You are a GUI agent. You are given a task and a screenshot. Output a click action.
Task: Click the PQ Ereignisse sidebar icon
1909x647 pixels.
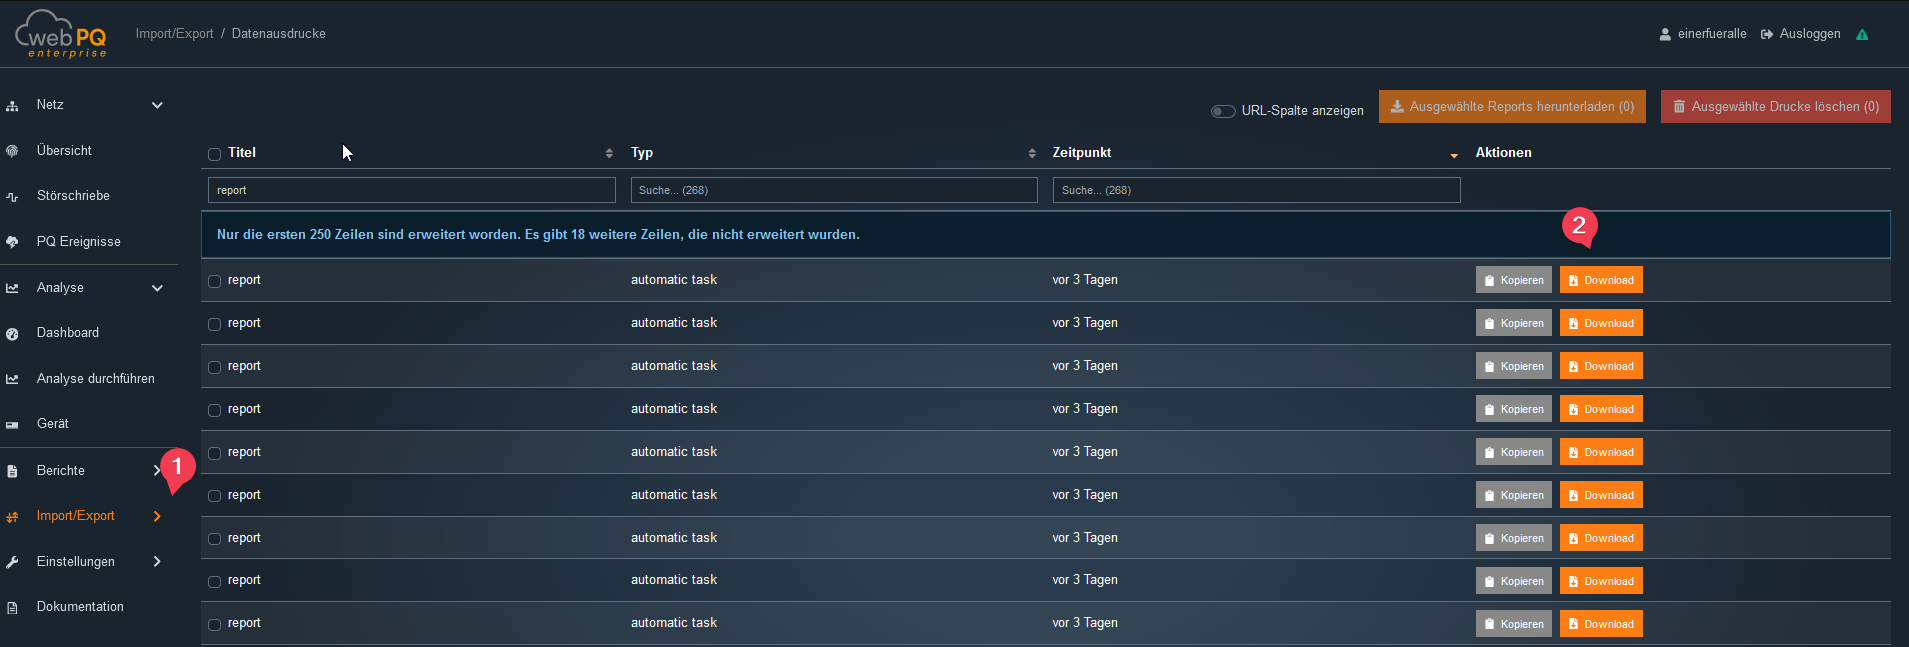point(12,242)
